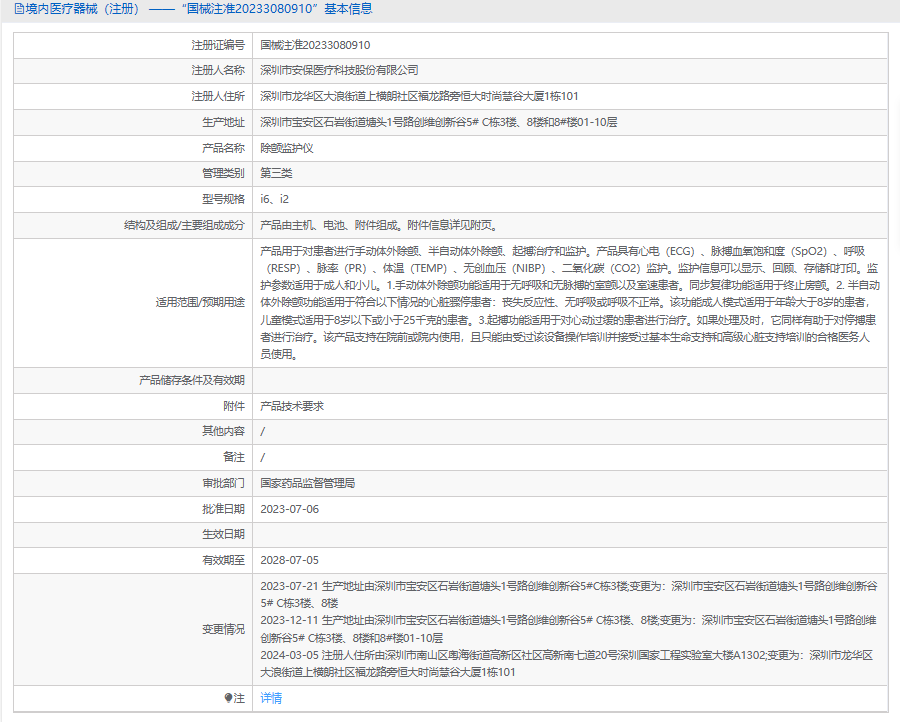The image size is (900, 722).
Task: Select the registrant address value in 注册人住所 row
Action: [x=419, y=96]
